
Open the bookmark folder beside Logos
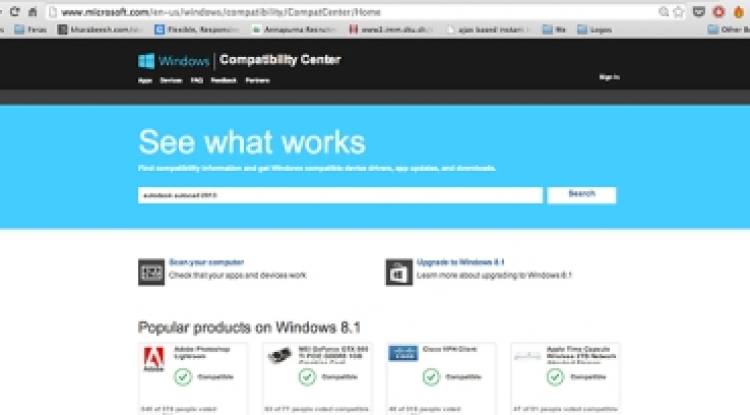point(555,30)
